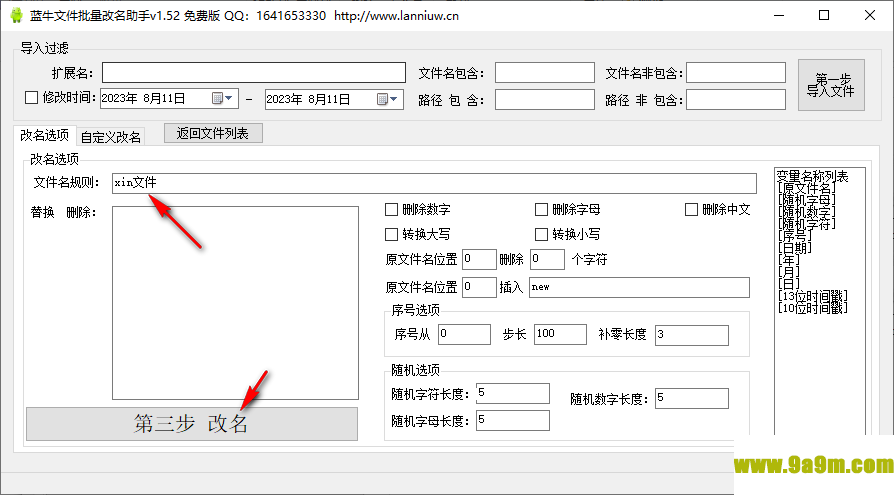Focus the 扩展名 input field
The height and width of the screenshot is (495, 894).
[254, 72]
